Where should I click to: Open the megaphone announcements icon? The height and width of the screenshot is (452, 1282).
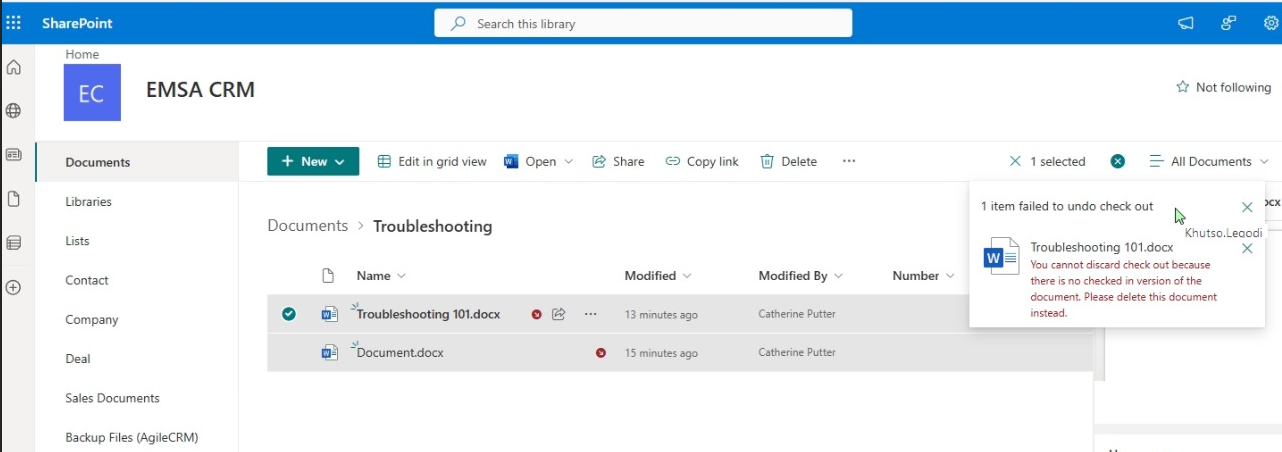(x=1186, y=23)
